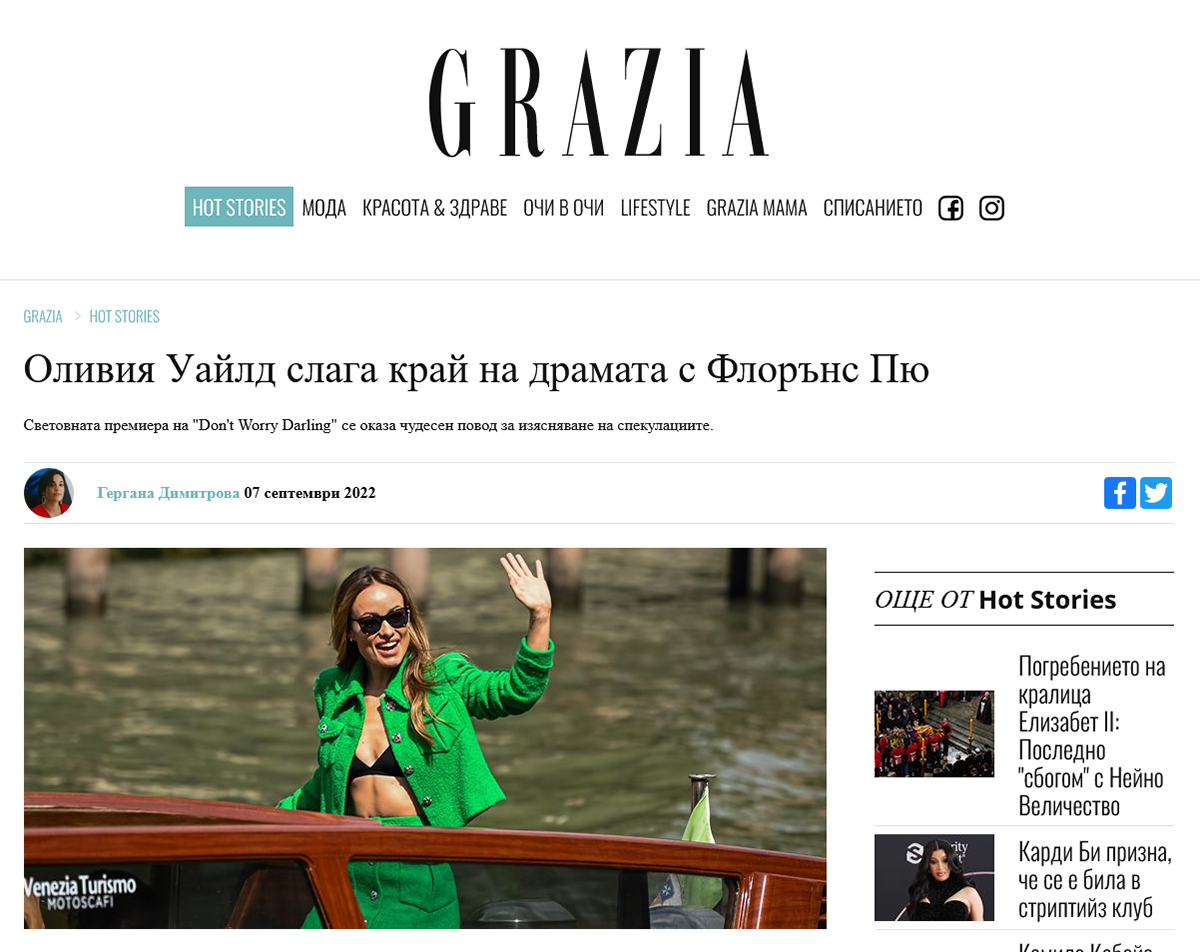
Task: Go to КРАСОТА & ЗДРАВЕ section
Action: 435,208
